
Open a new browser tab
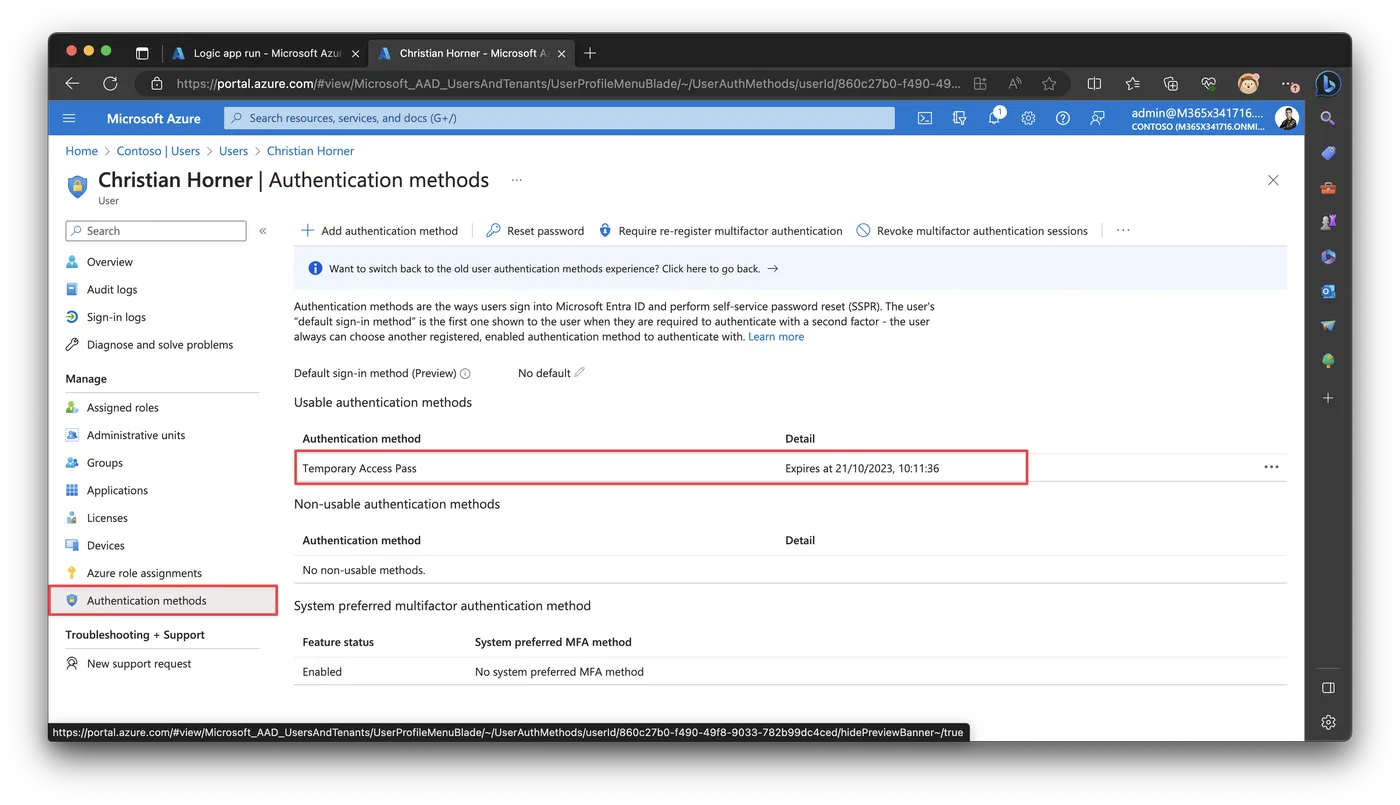590,53
